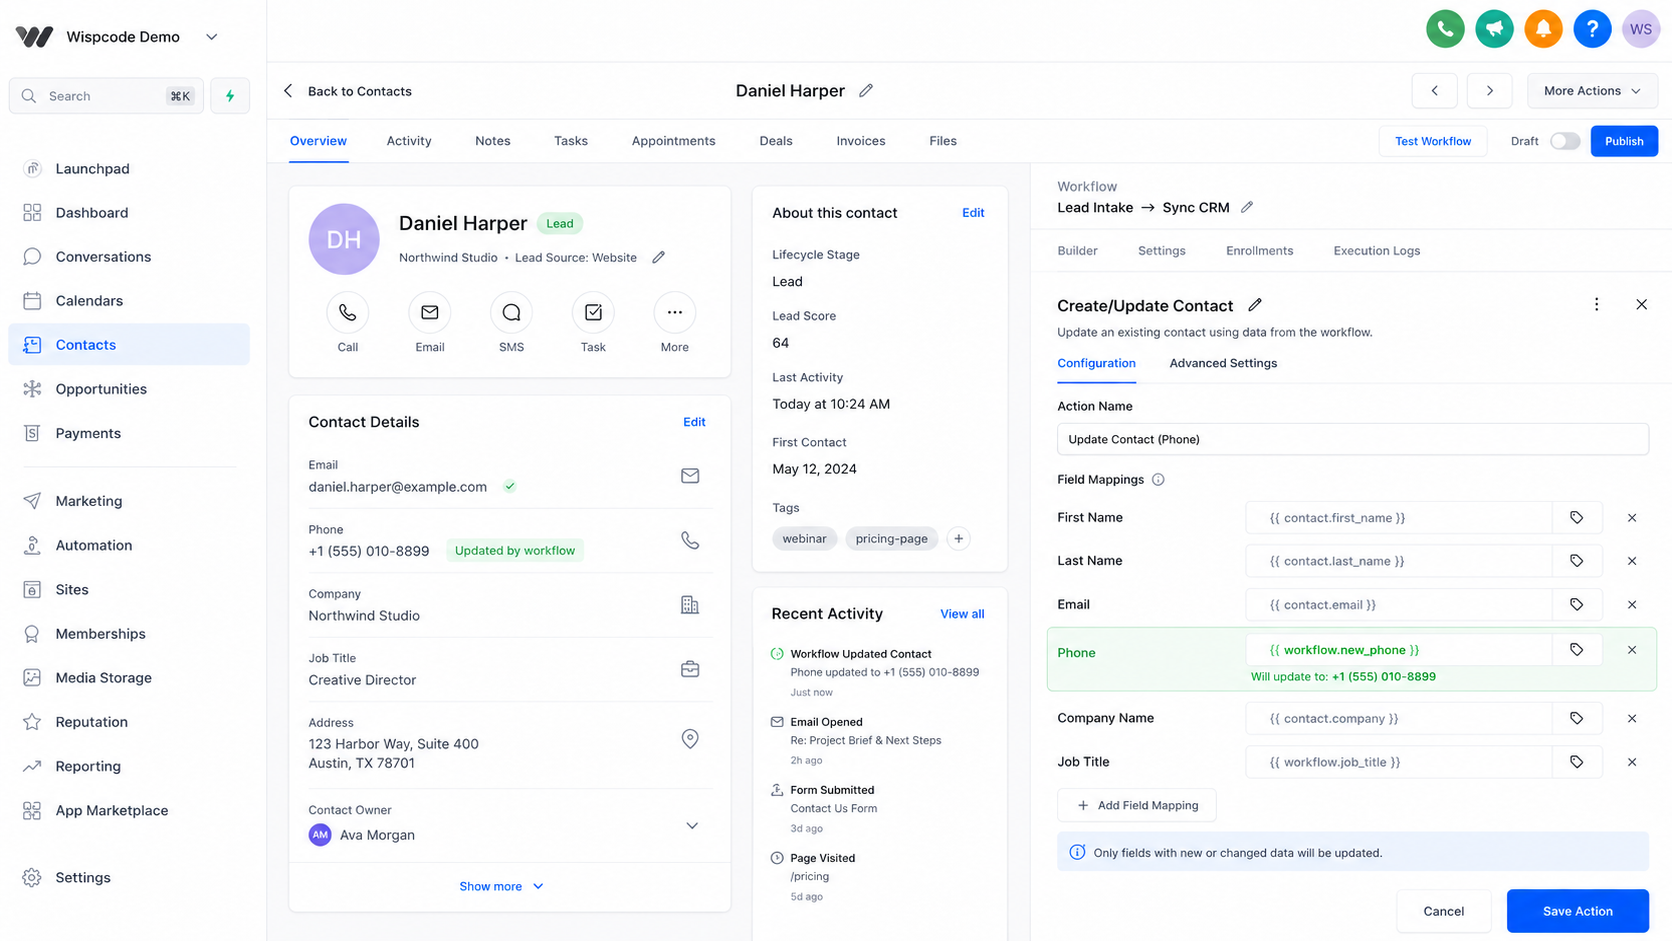This screenshot has width=1672, height=941.
Task: Open Settings in the sidebar
Action: (129, 878)
